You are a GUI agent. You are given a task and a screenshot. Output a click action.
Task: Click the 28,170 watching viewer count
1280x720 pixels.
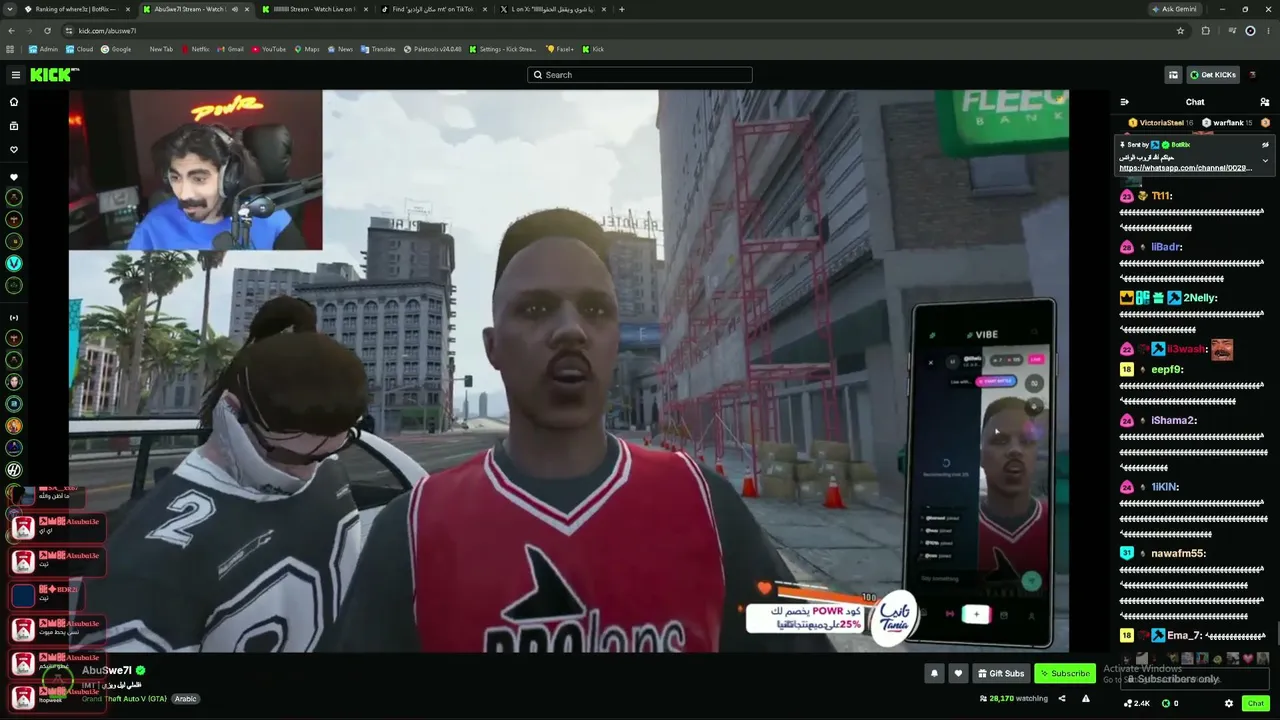[1014, 699]
